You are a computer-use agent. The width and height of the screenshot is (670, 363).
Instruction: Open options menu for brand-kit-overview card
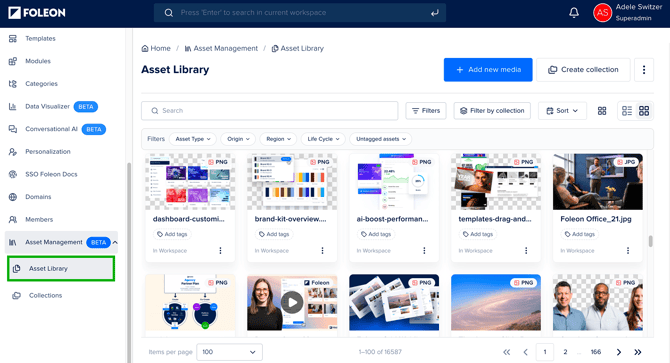tap(323, 251)
